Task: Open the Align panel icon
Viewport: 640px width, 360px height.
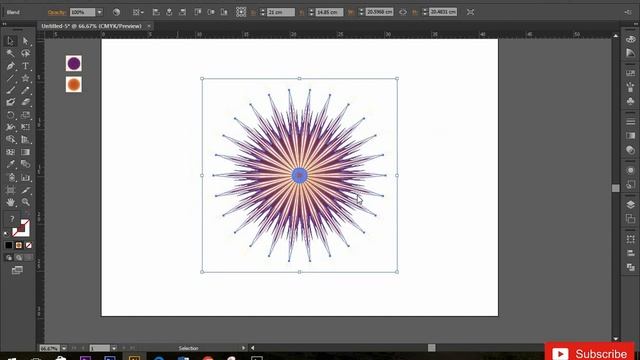Action: pyautogui.click(x=630, y=253)
